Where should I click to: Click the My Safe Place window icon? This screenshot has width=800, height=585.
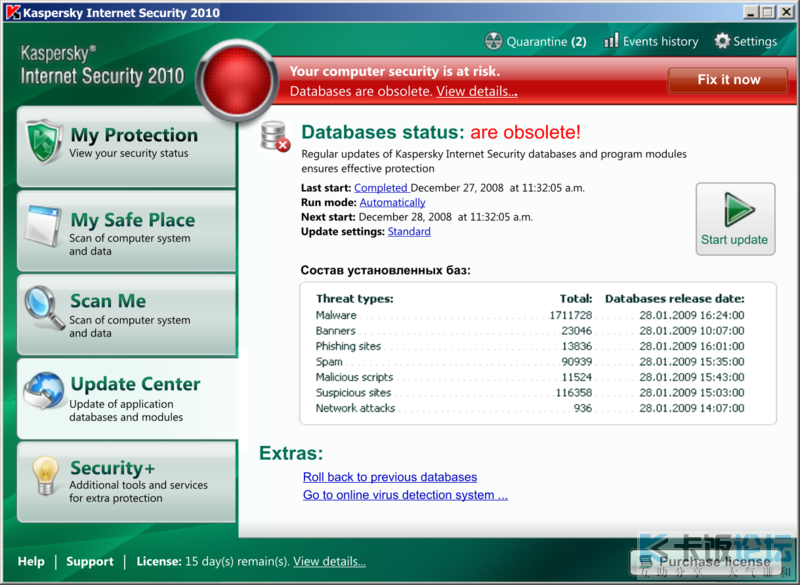44,225
